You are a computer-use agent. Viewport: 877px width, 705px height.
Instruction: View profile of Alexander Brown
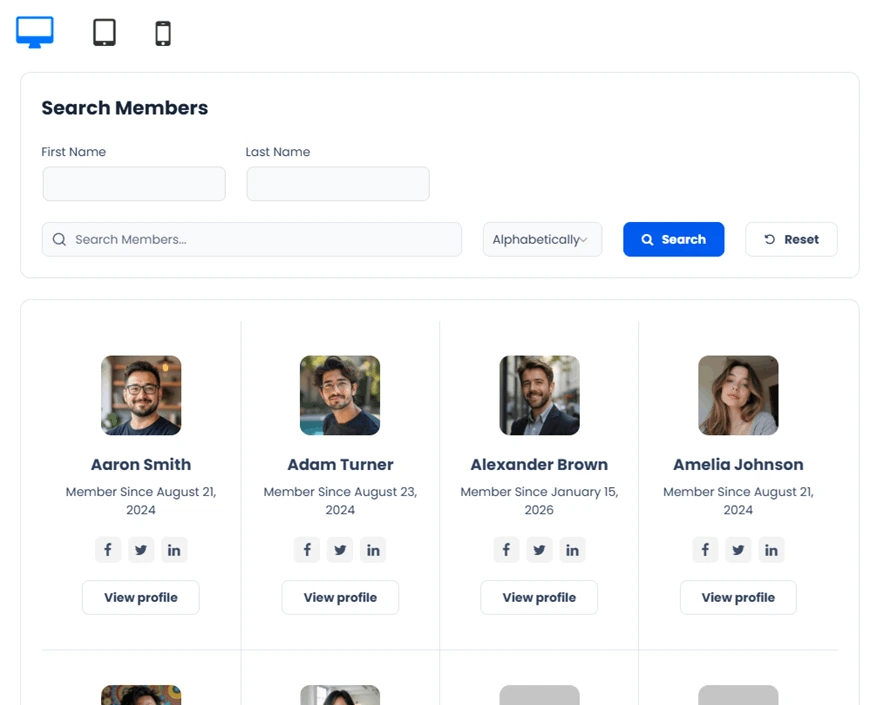tap(539, 598)
